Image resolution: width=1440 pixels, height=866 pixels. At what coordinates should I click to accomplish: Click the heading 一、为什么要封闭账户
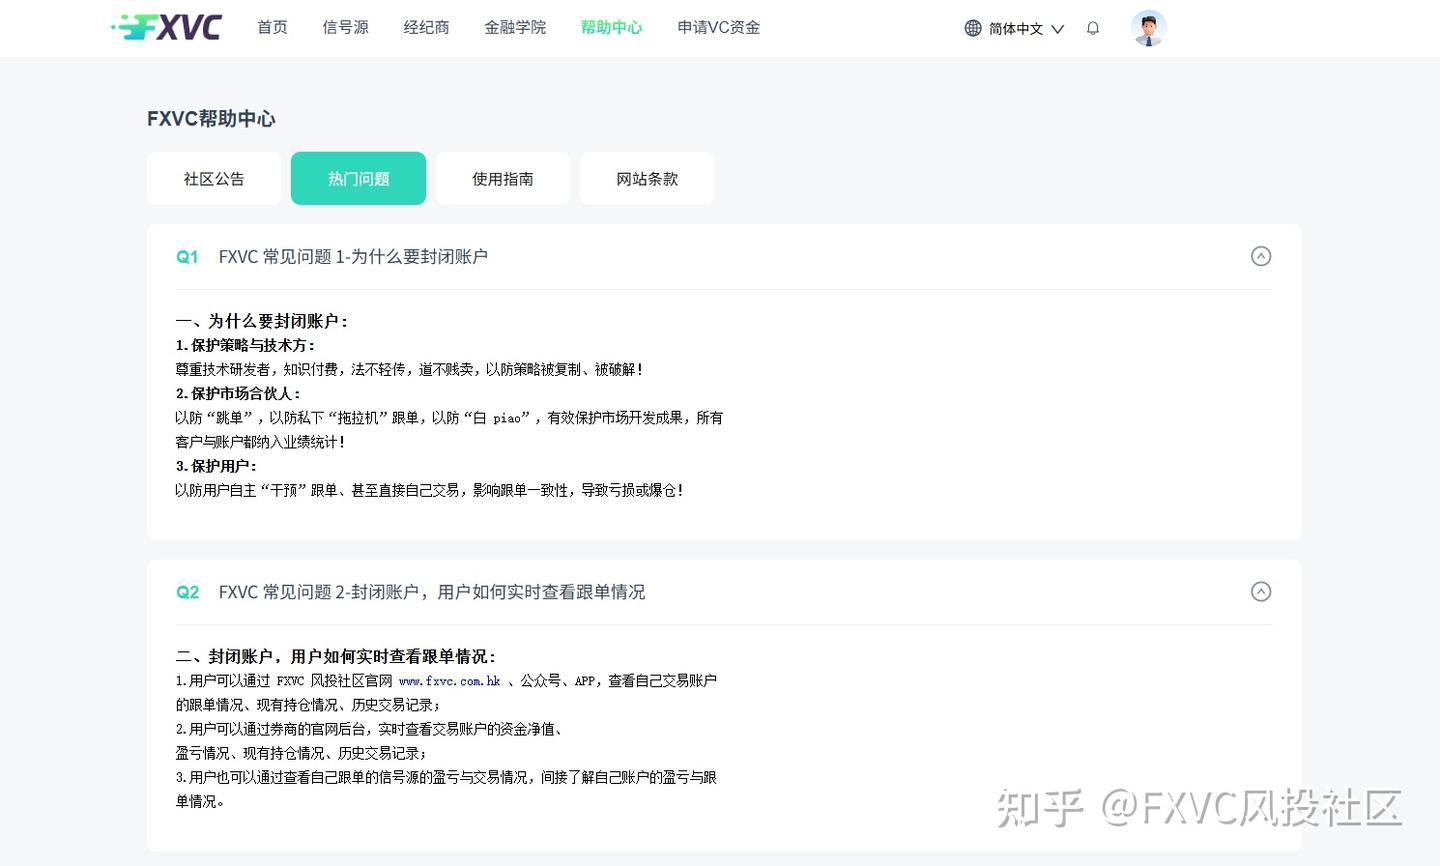[x=262, y=321]
